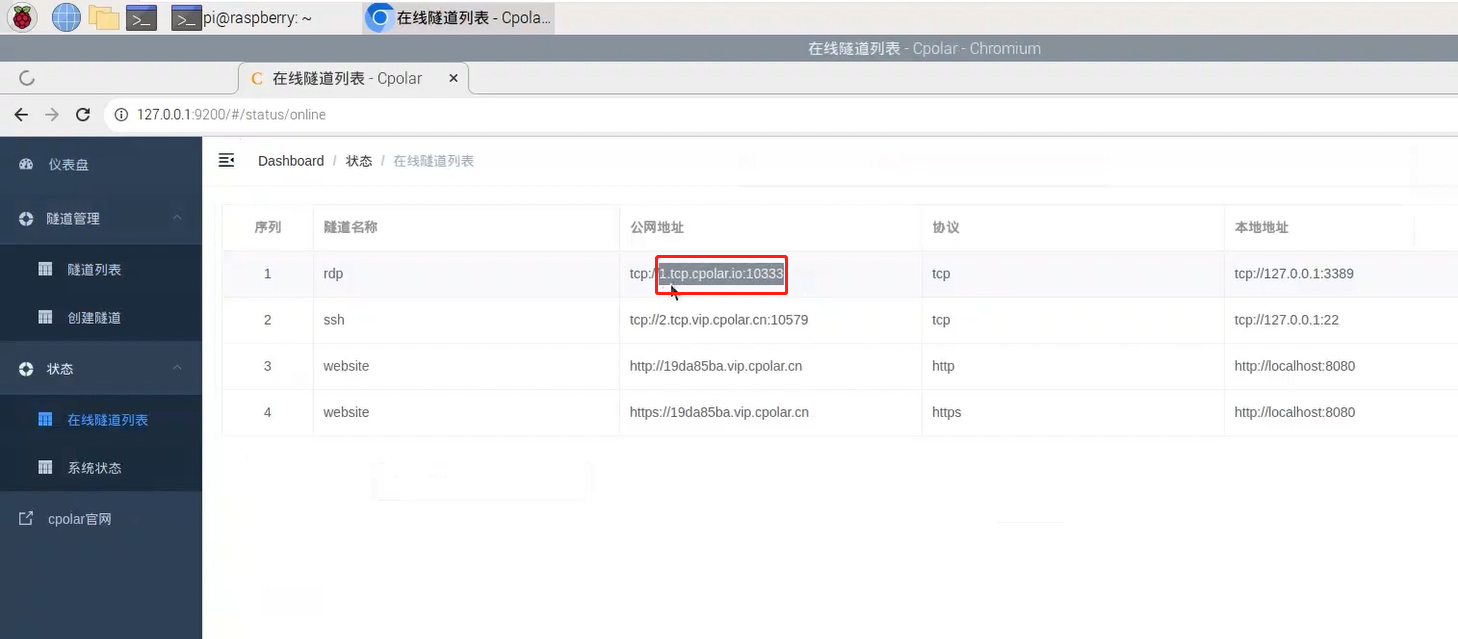Image resolution: width=1458 pixels, height=639 pixels.
Task: Launch the web browser globe icon
Action: pyautogui.click(x=66, y=17)
